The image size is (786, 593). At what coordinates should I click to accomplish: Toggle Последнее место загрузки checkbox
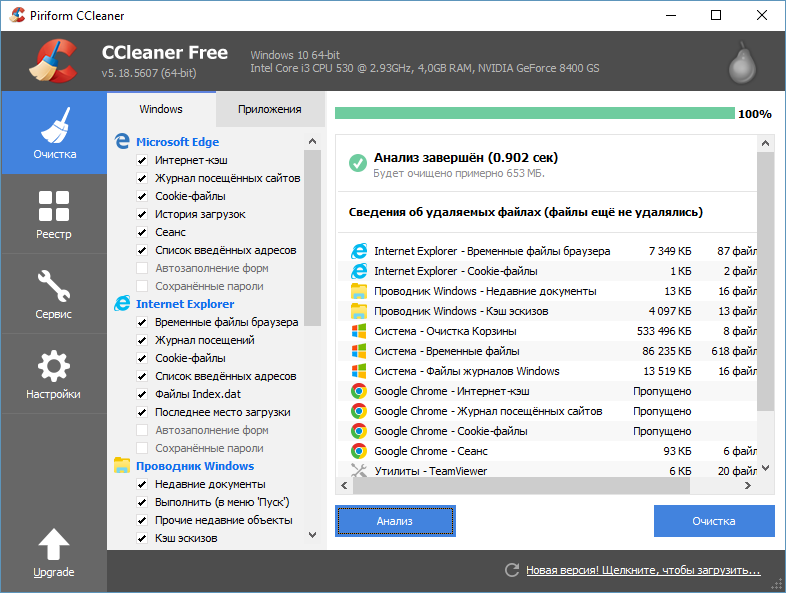(x=142, y=412)
